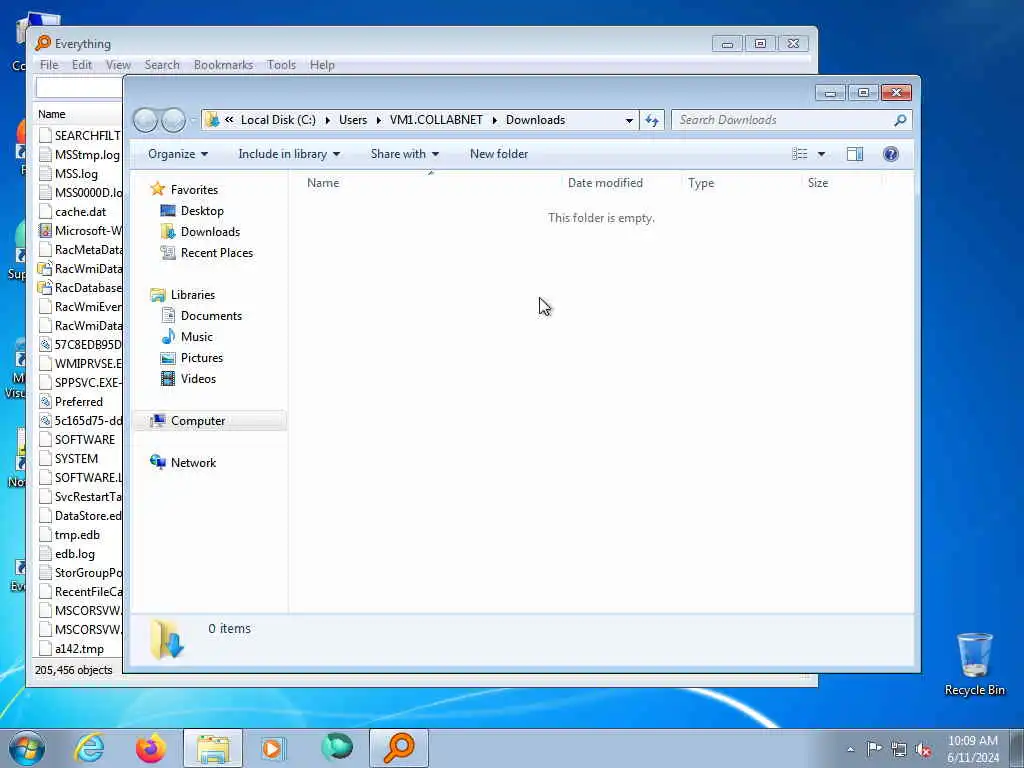Open the Tools menu in Everything
This screenshot has width=1024, height=768.
[x=281, y=65]
